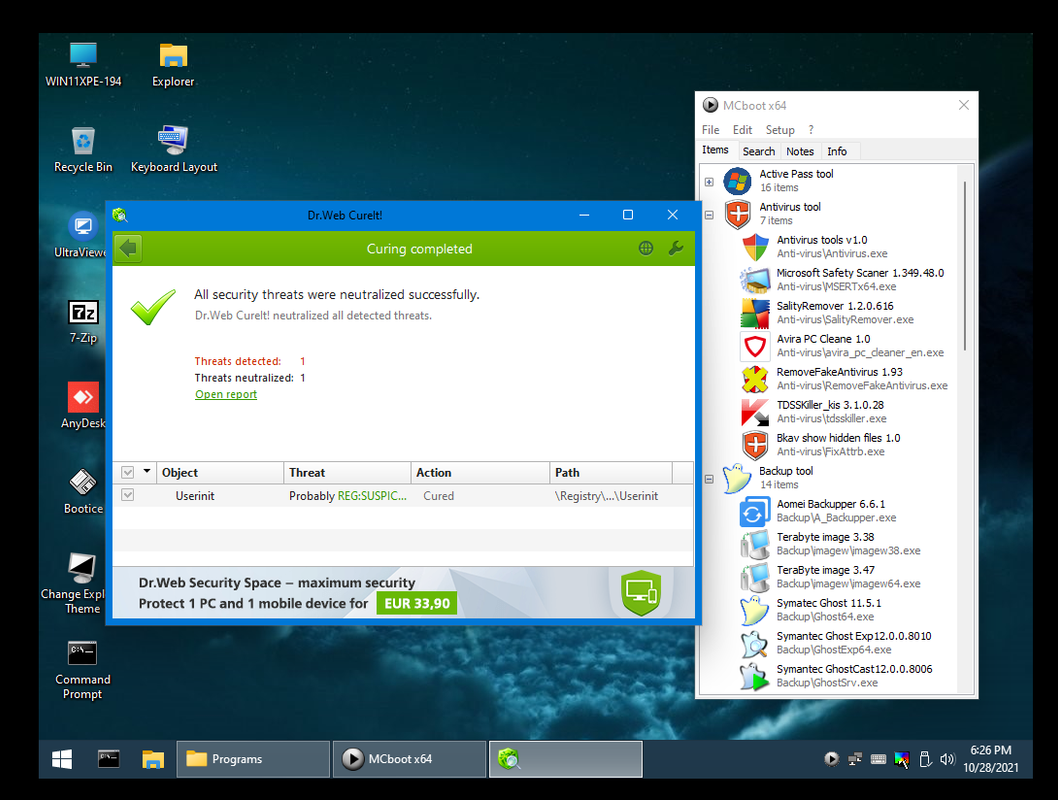The width and height of the screenshot is (1058, 800).
Task: Switch to the MCboot Notes tab
Action: point(800,151)
